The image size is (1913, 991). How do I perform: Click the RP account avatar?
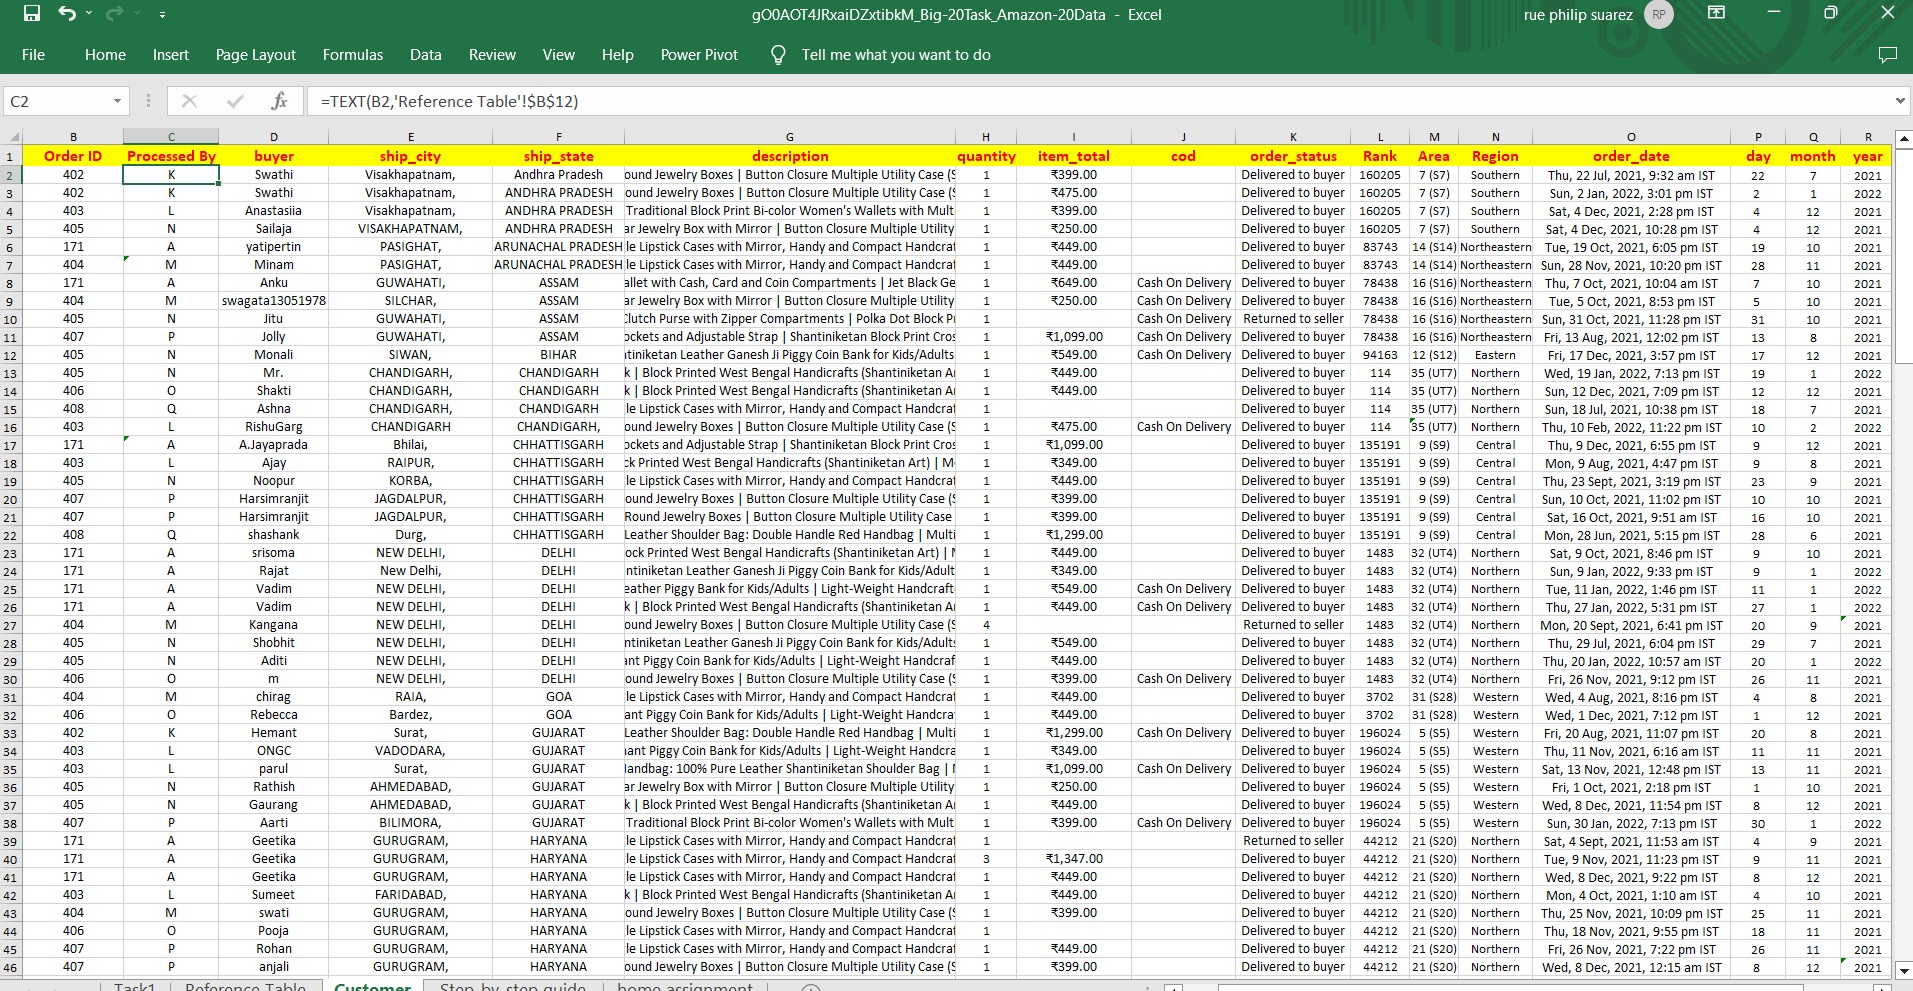click(x=1659, y=14)
